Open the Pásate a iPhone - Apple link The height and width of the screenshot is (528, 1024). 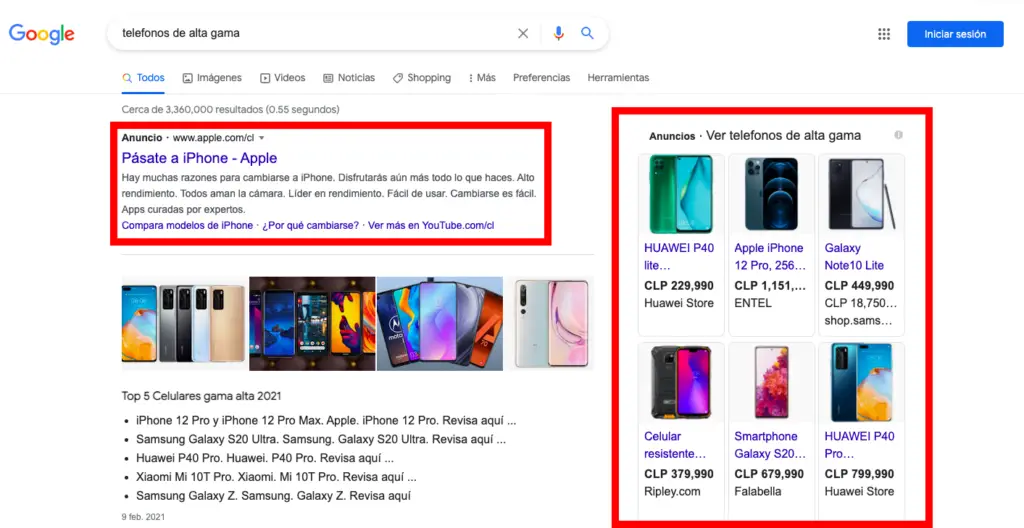point(199,158)
